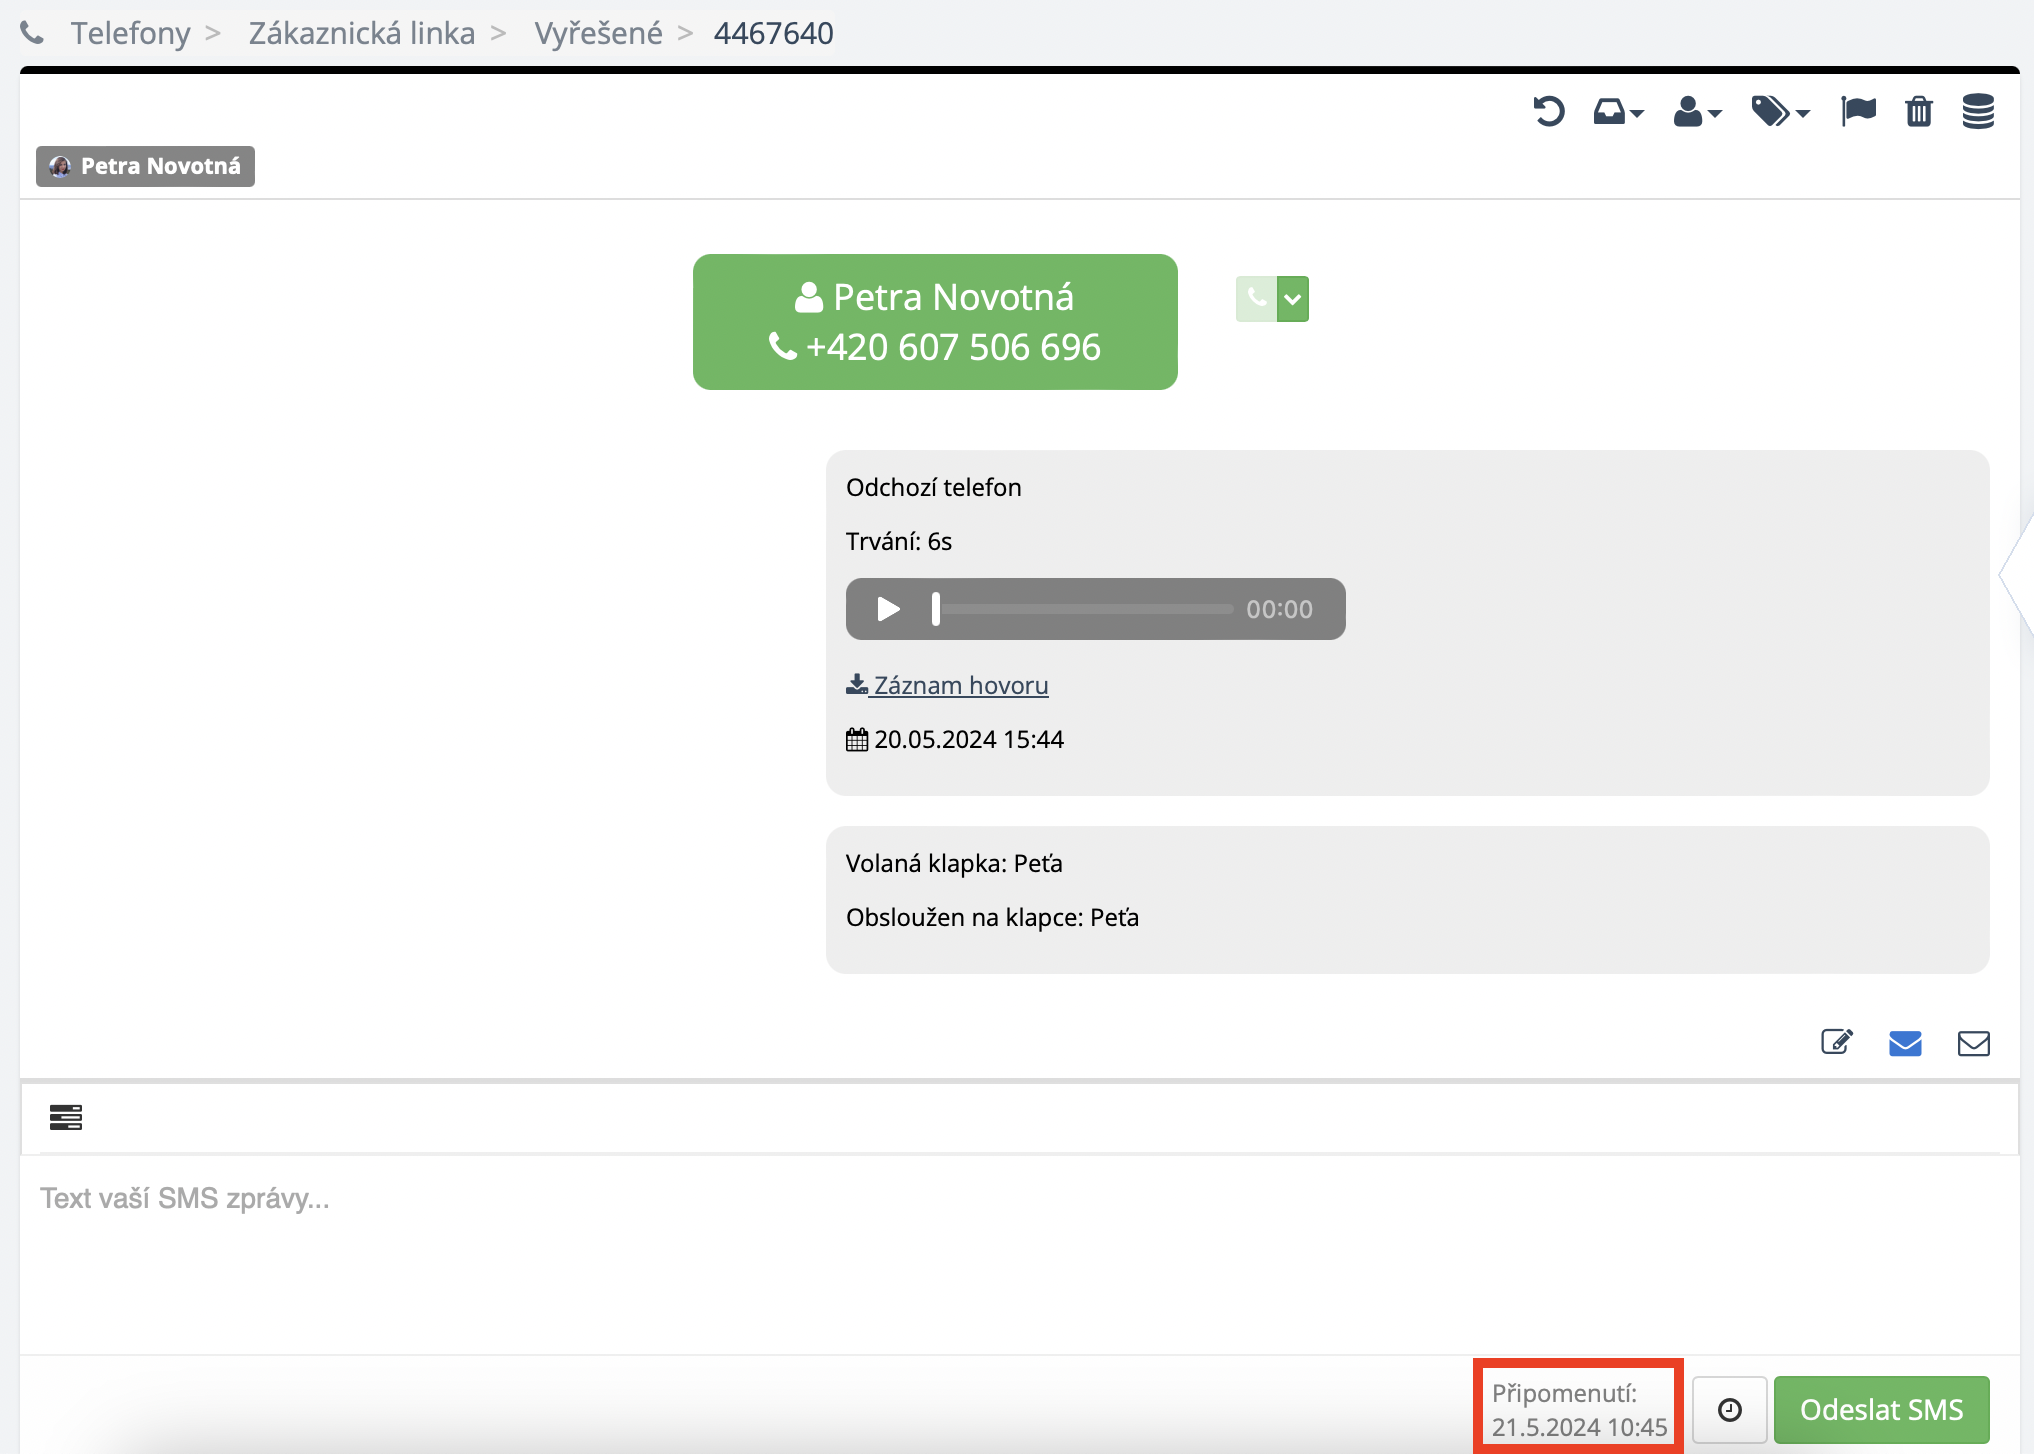2034x1454 pixels.
Task: Expand the call options chevron
Action: [1293, 298]
